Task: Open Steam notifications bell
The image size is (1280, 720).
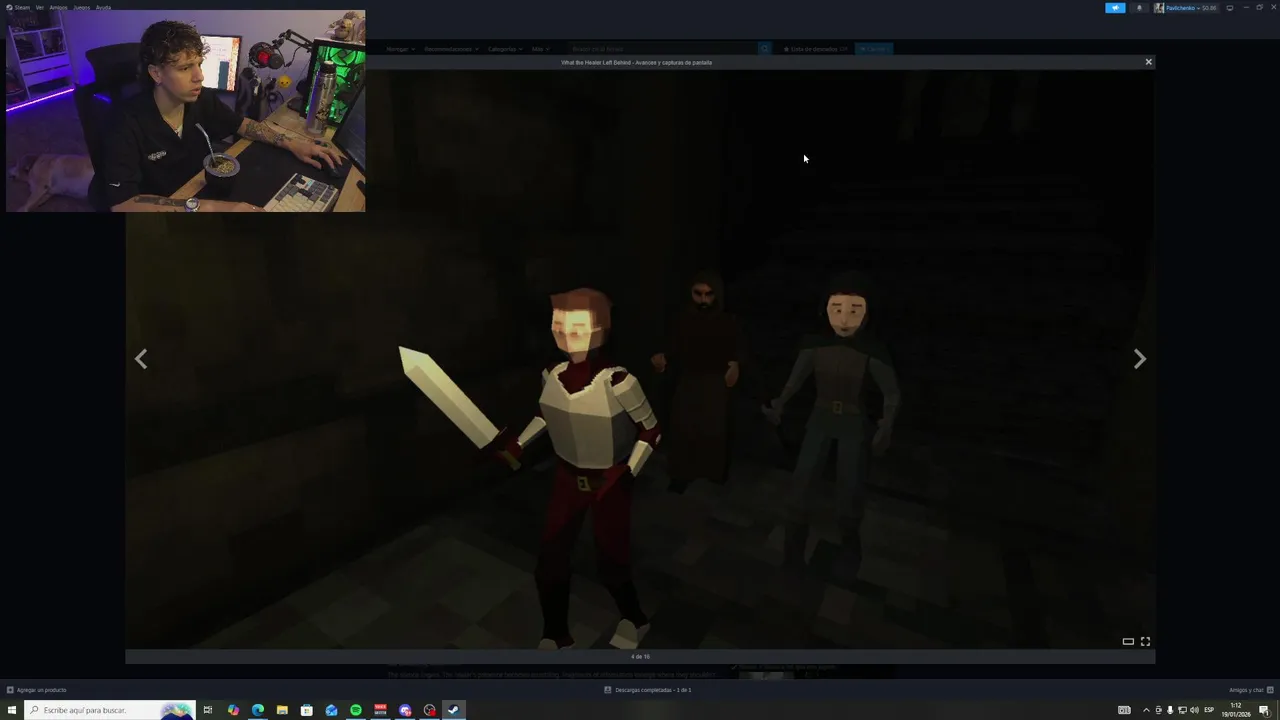Action: pyautogui.click(x=1138, y=8)
